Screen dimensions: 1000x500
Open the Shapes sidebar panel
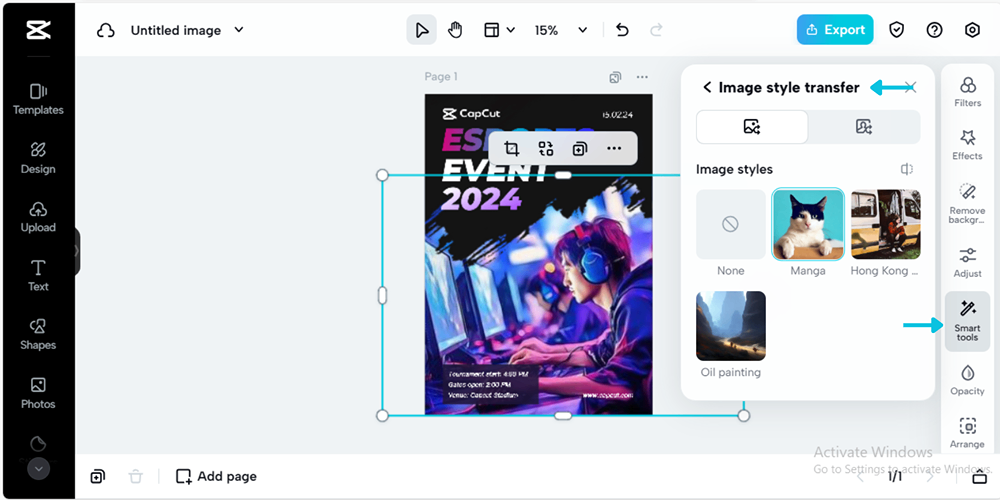pos(38,334)
